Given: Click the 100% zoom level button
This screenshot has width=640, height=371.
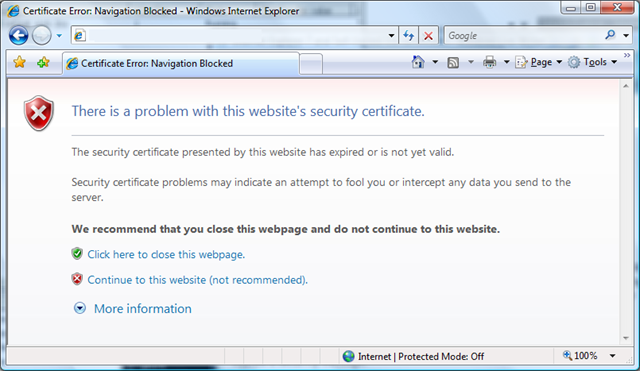Looking at the screenshot, I should tap(580, 355).
